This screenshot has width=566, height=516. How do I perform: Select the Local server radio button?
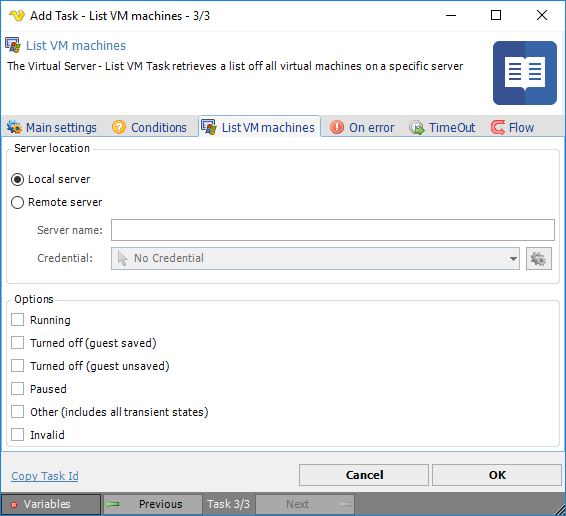point(17,179)
